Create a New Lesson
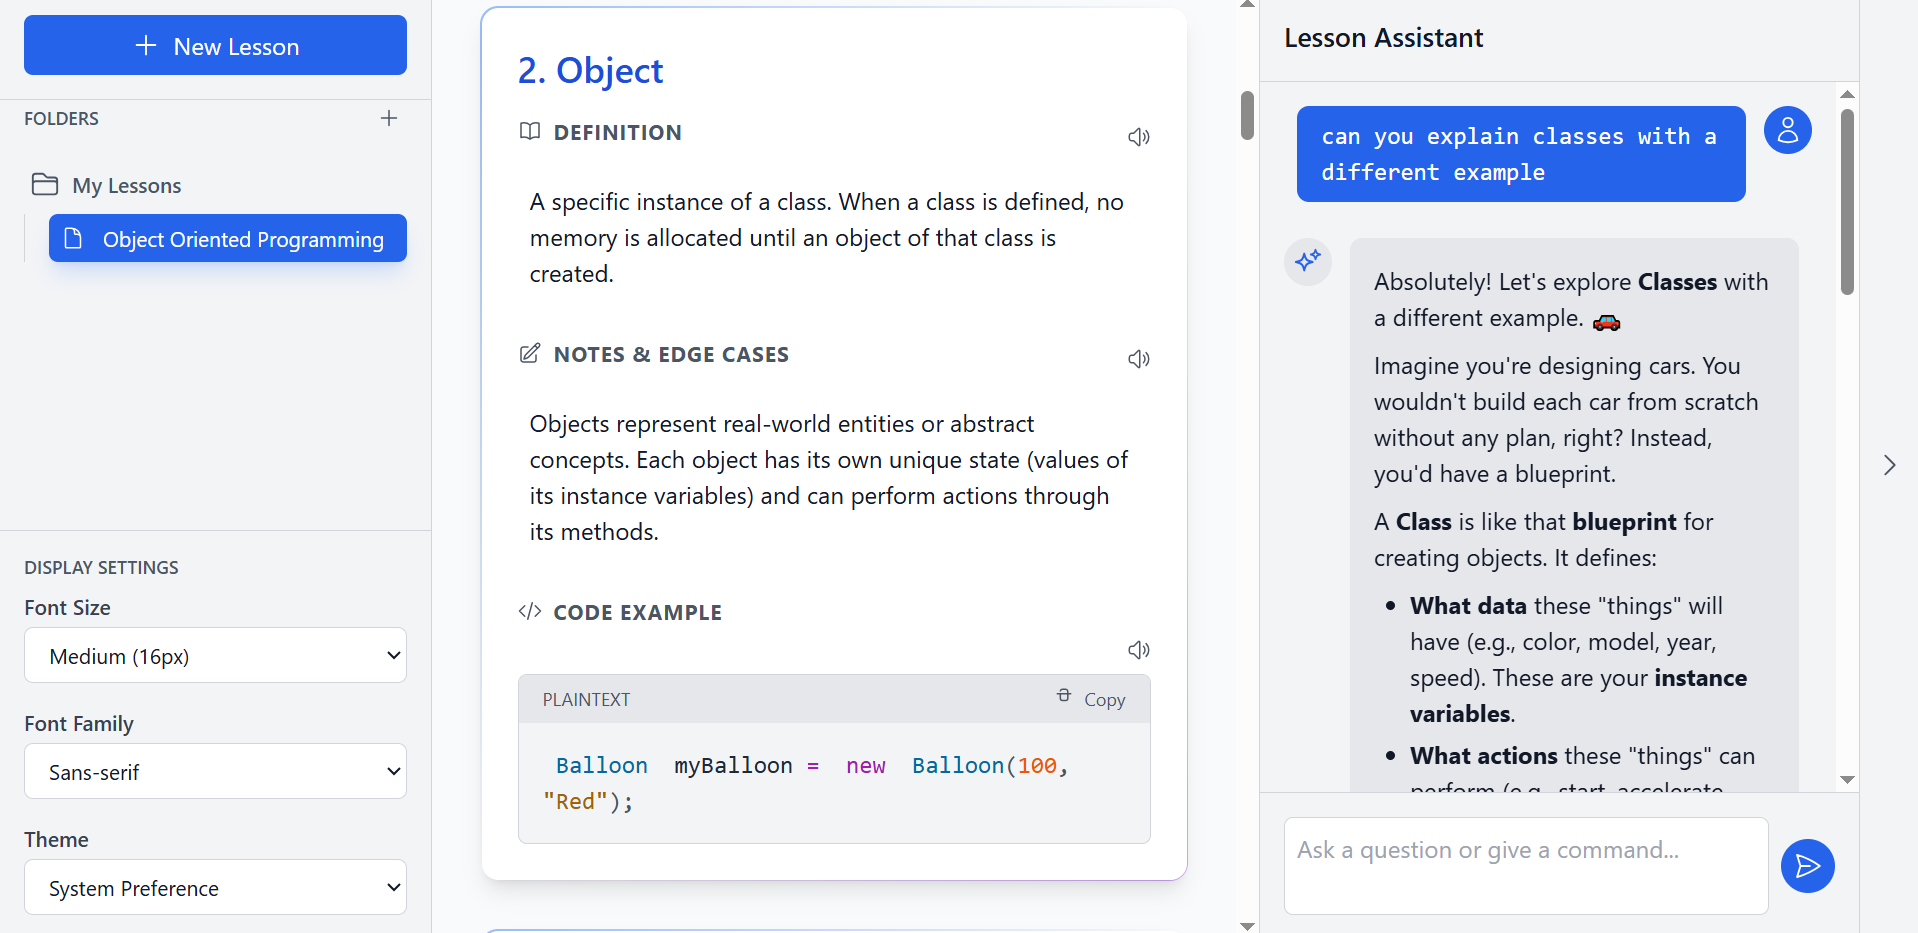Viewport: 1918px width, 933px height. tap(215, 46)
